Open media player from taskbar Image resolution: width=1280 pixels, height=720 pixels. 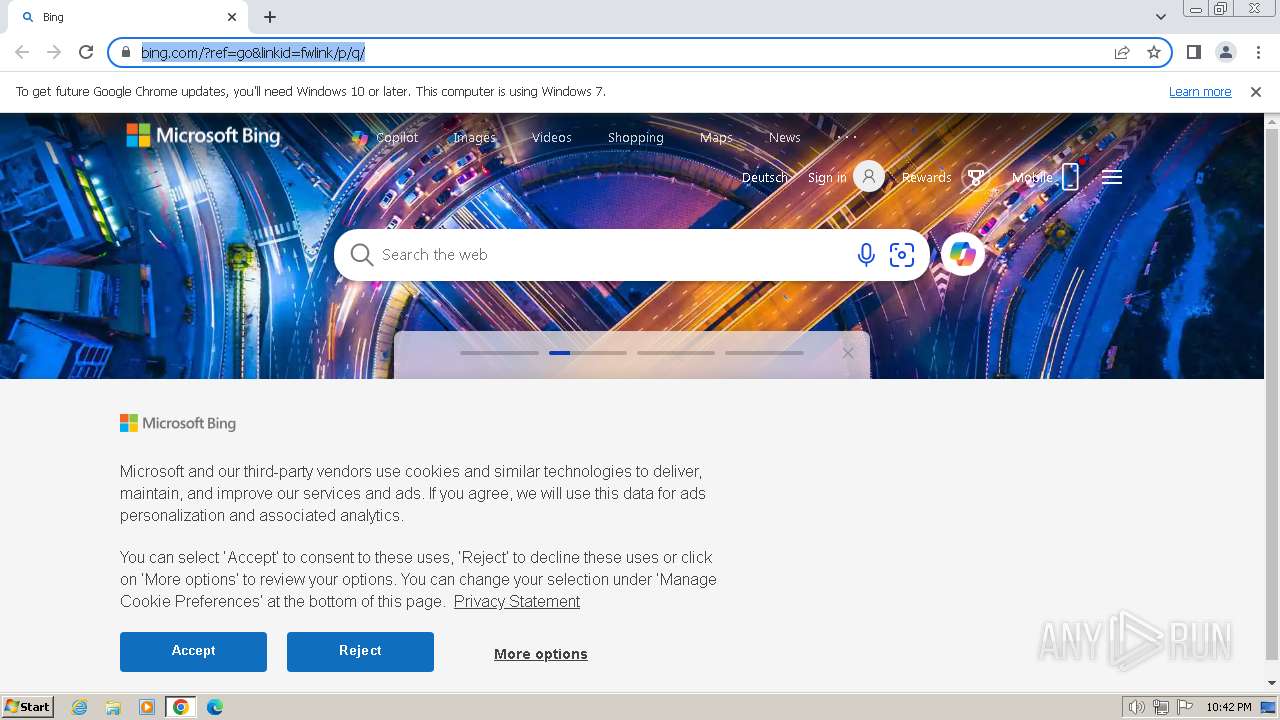coord(147,707)
